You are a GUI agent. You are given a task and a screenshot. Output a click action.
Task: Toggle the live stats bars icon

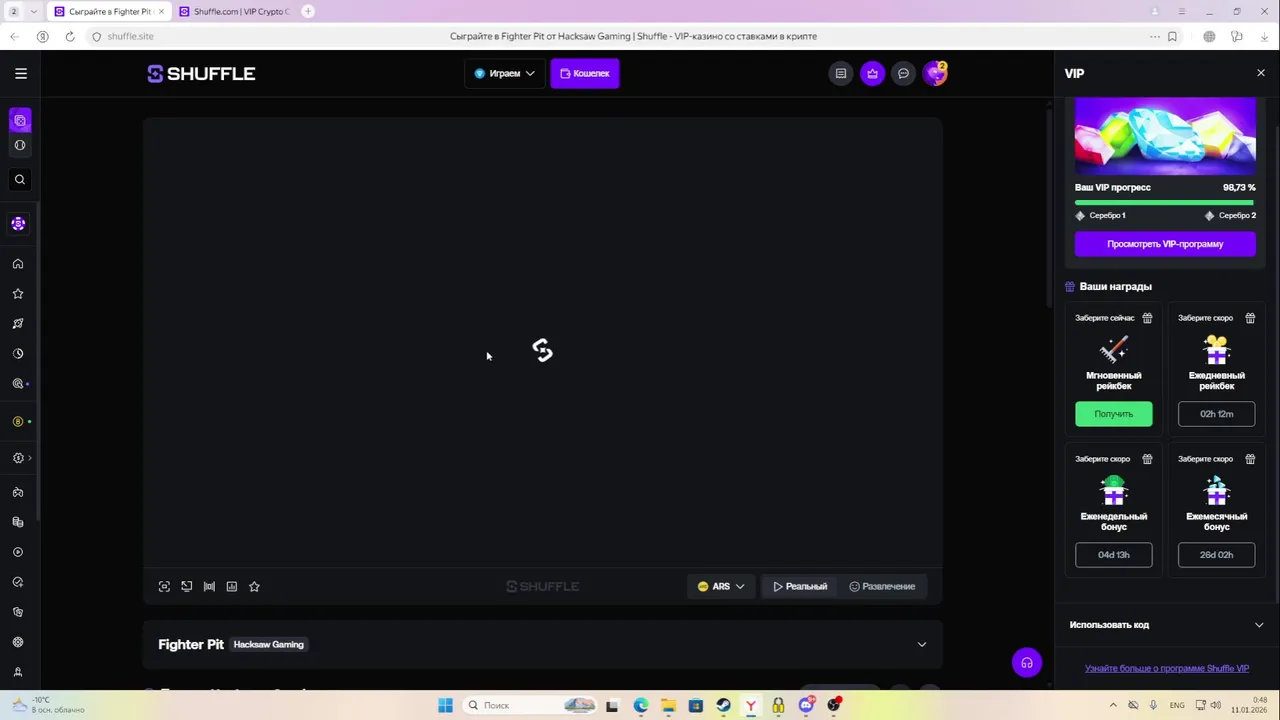[209, 587]
